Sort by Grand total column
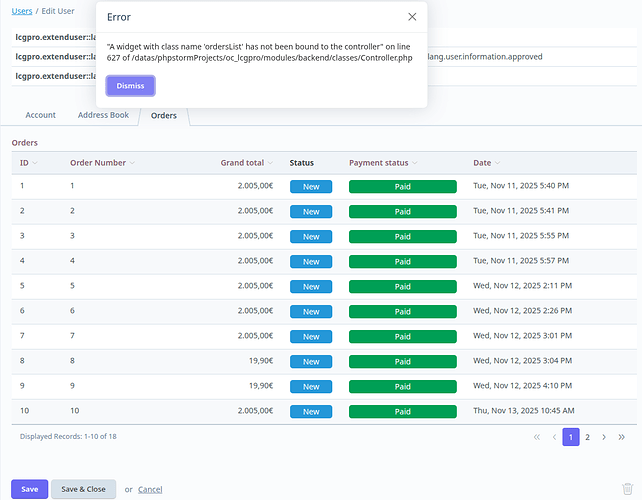 click(x=243, y=162)
